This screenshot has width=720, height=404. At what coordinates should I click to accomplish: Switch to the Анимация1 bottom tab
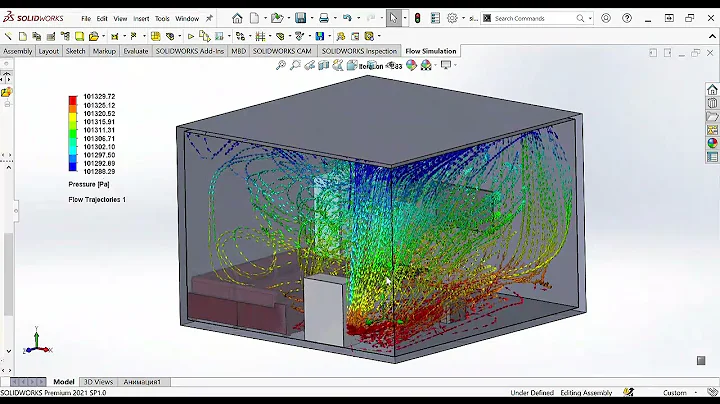142,382
